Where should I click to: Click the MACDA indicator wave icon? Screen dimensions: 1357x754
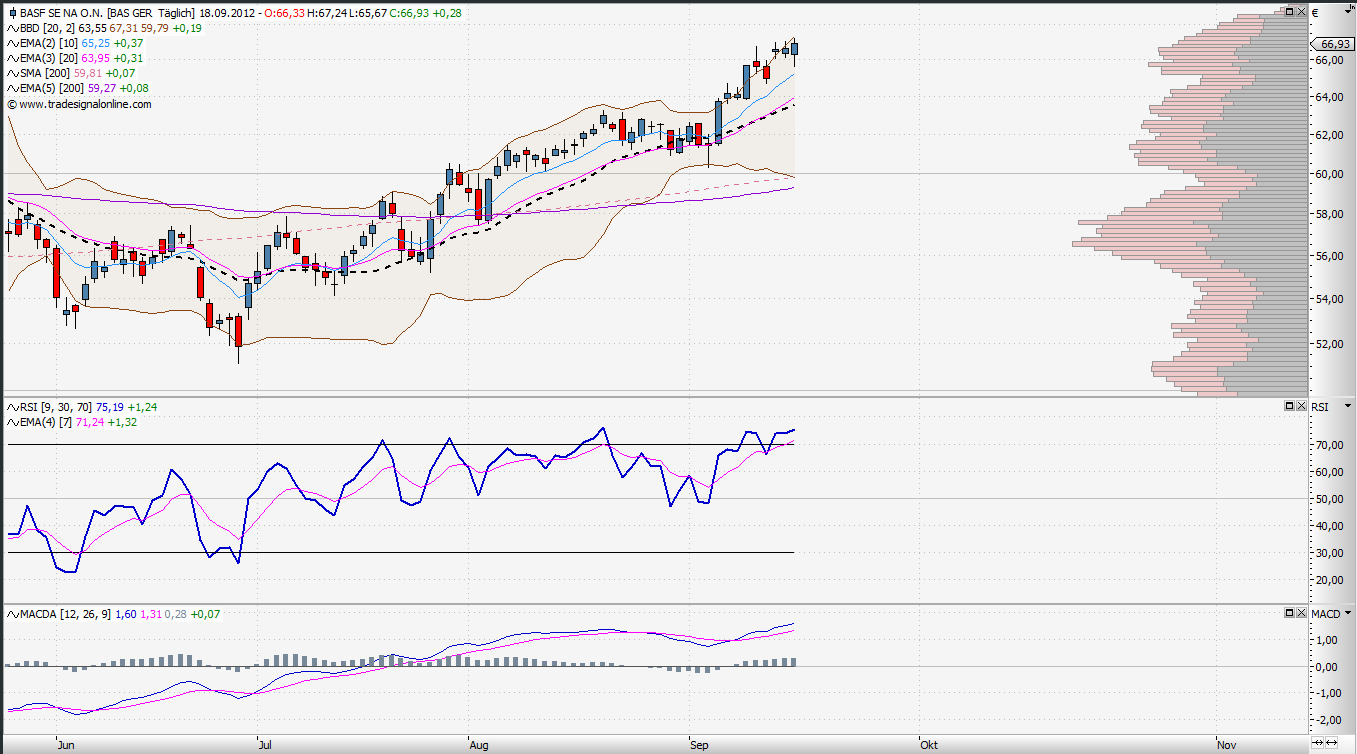12,613
